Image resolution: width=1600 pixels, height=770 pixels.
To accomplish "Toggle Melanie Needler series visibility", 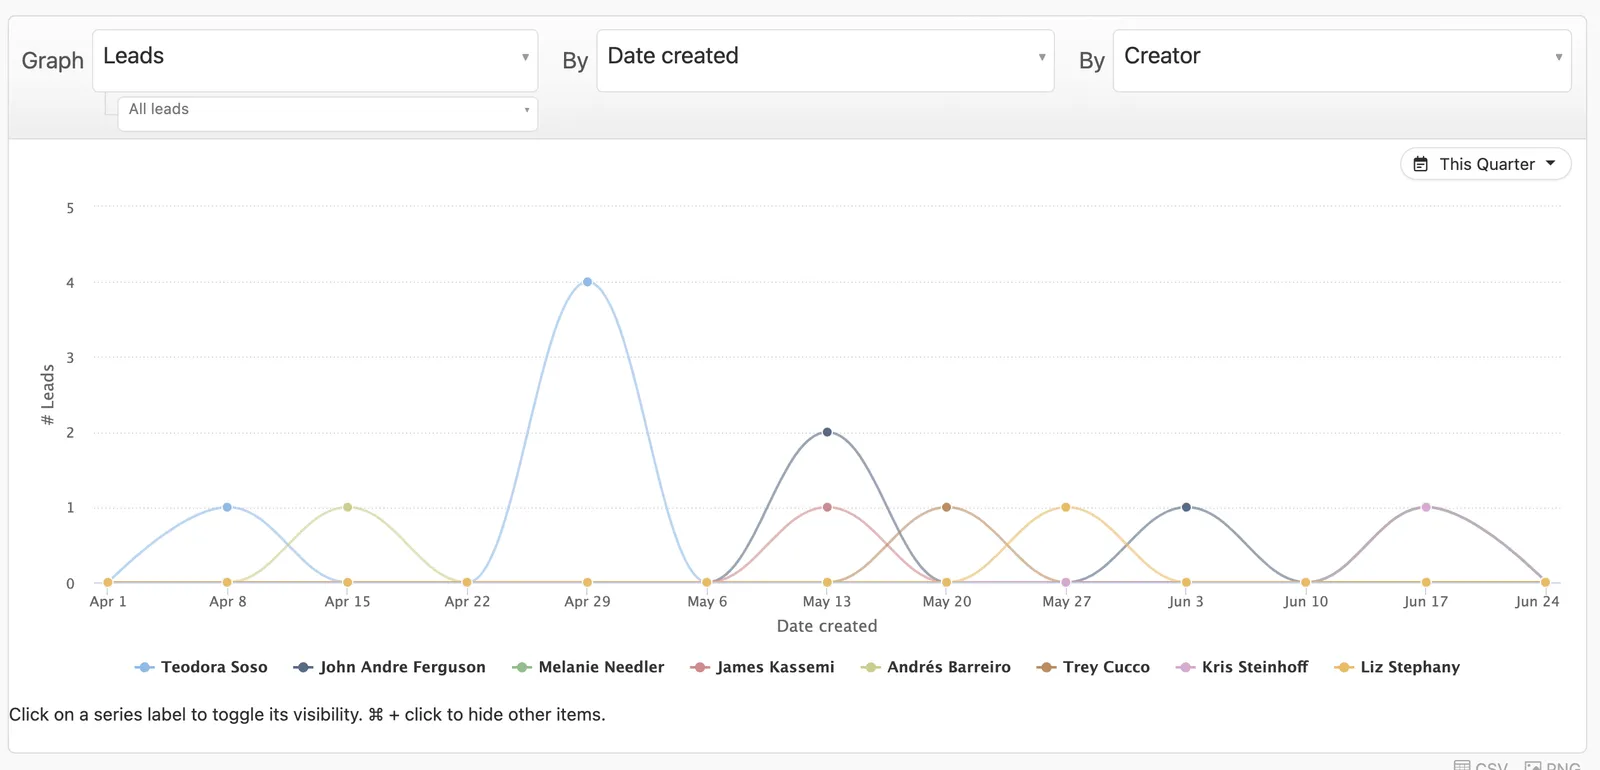I will click(x=588, y=667).
